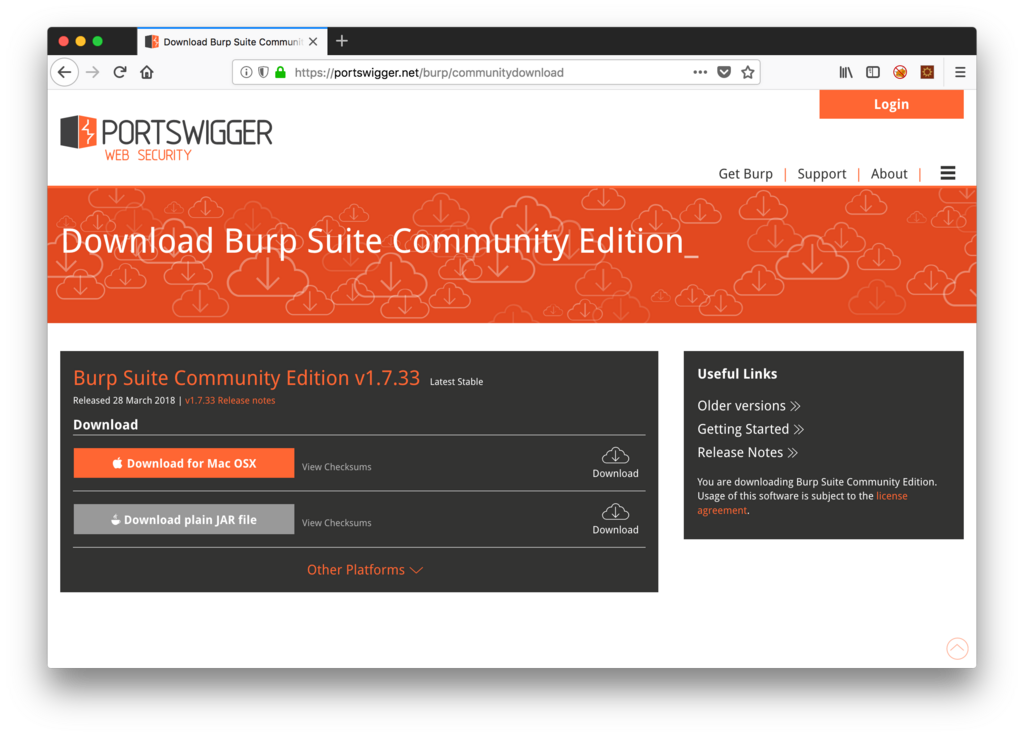The height and width of the screenshot is (736, 1024).
Task: Open the About menu item
Action: 889,174
